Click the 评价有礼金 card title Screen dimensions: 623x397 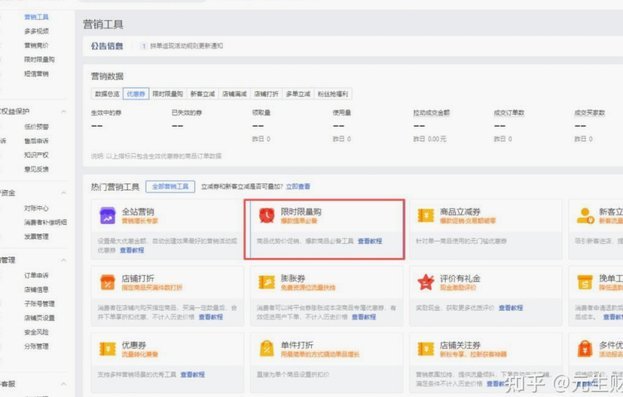[x=460, y=278]
